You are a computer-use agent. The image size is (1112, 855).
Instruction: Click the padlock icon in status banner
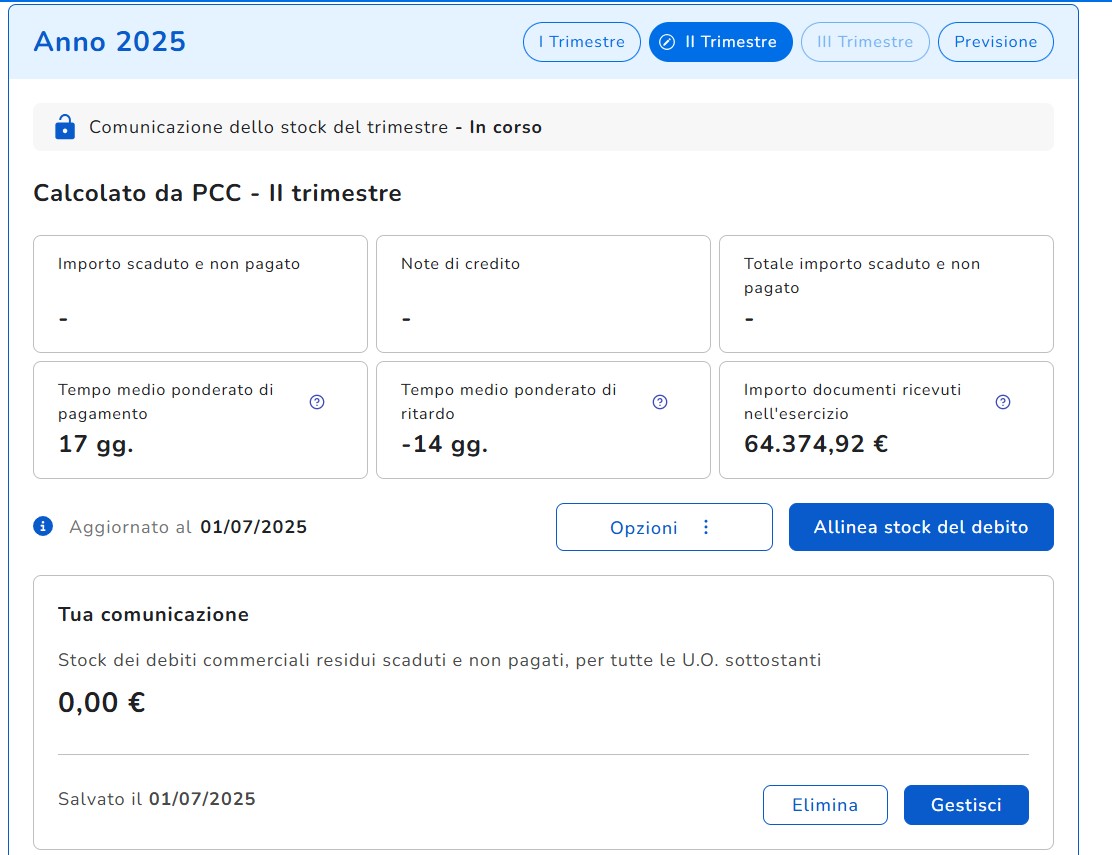pyautogui.click(x=65, y=127)
